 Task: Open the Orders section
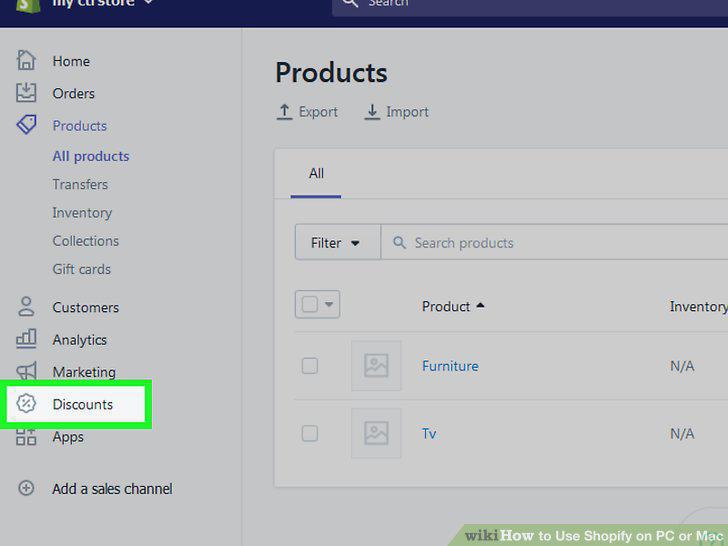pos(73,93)
